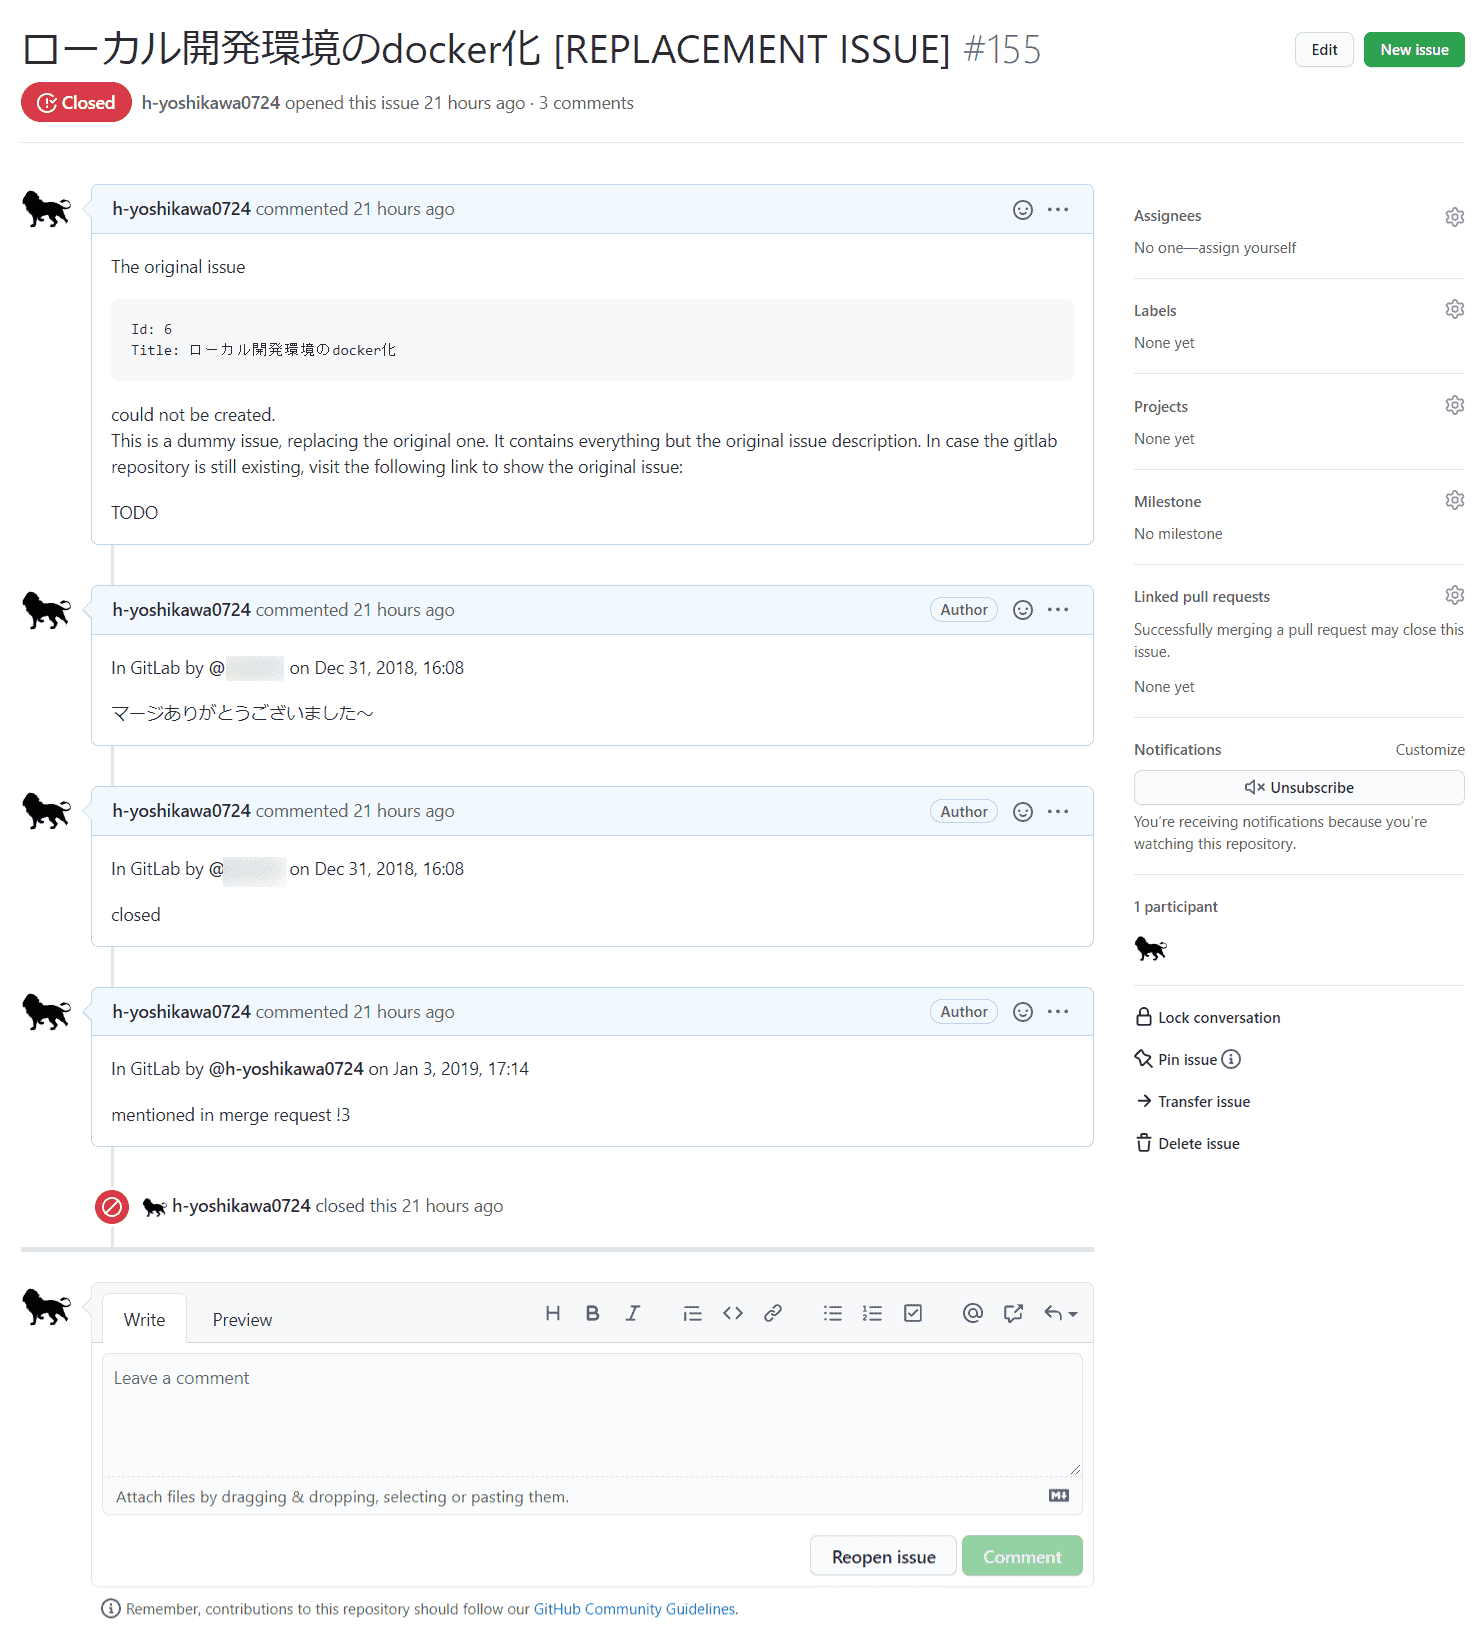This screenshot has width=1484, height=1639.
Task: Open options menu on the マージありがとう comment
Action: coord(1058,610)
